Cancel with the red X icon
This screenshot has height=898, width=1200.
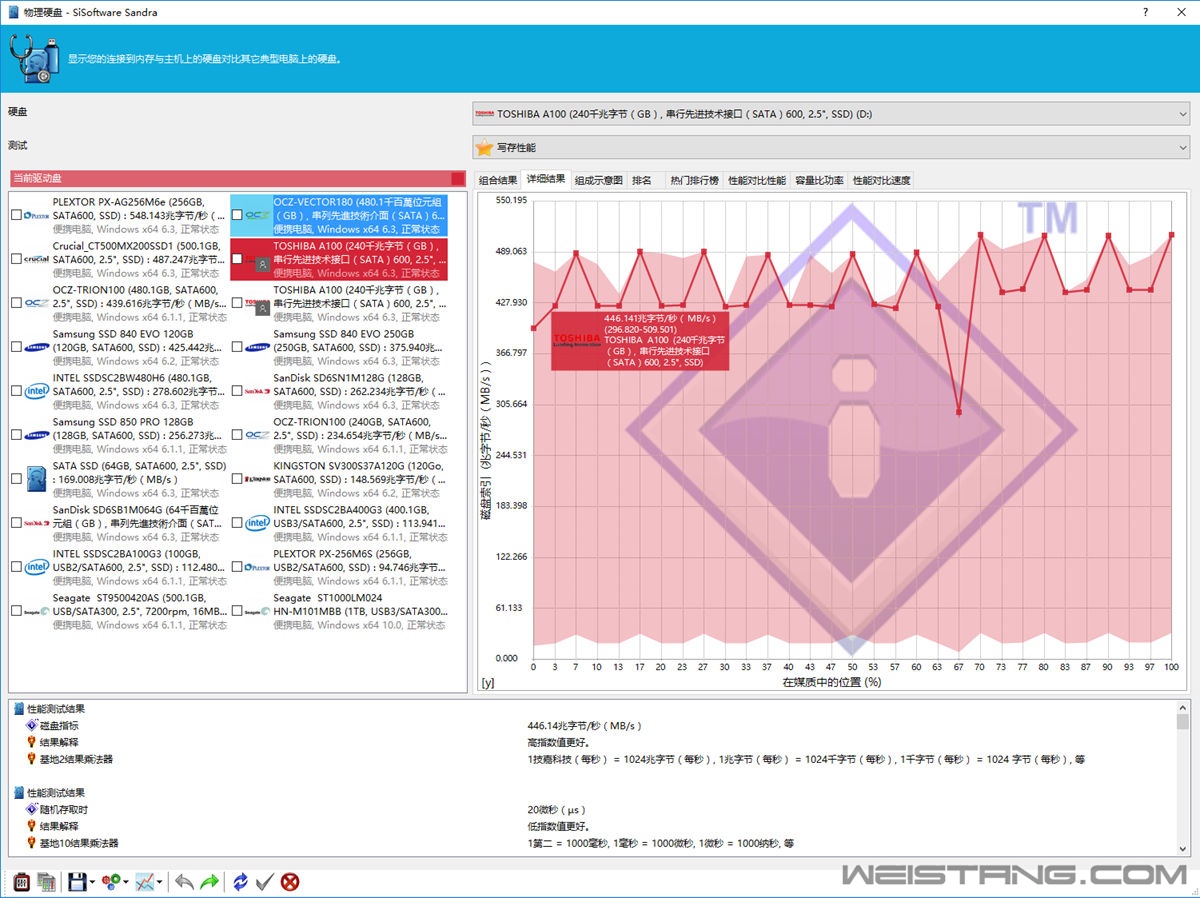290,882
